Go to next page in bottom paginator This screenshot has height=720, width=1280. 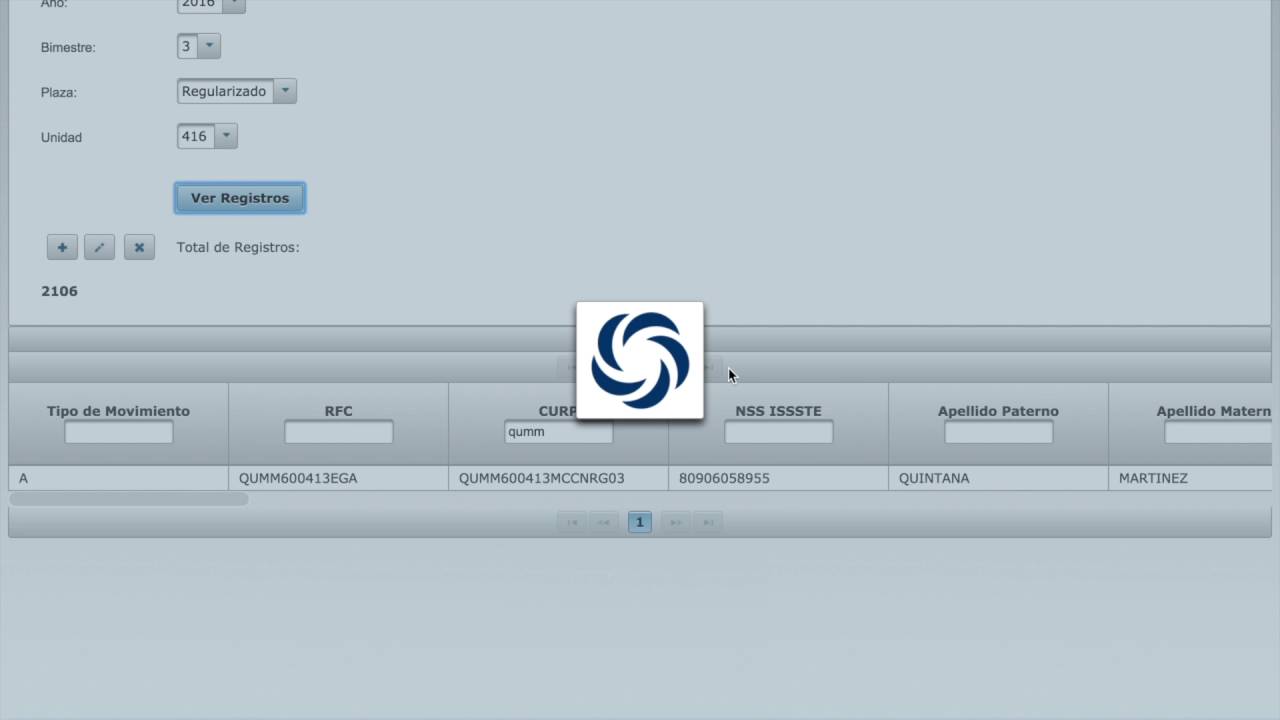675,522
